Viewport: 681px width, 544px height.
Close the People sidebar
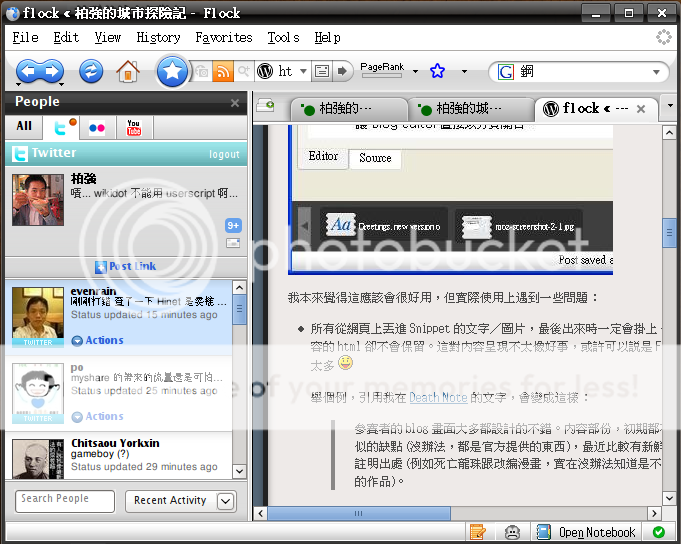coord(235,103)
